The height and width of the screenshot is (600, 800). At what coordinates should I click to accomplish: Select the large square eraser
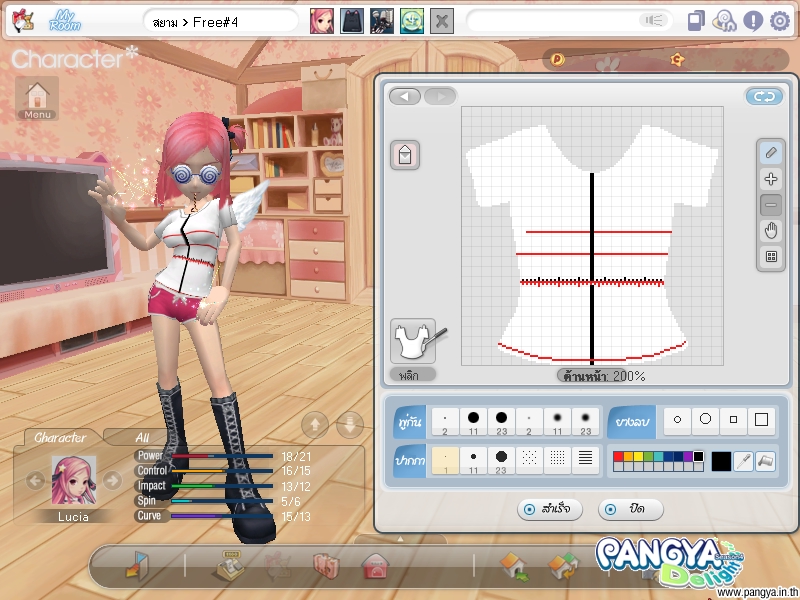tap(761, 420)
